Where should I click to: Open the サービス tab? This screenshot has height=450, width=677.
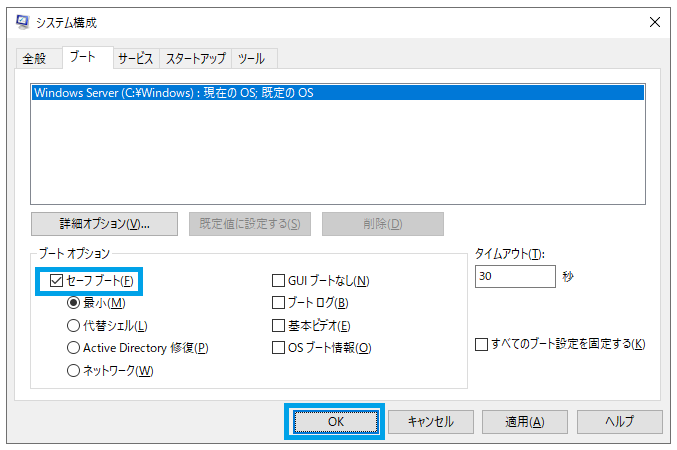pyautogui.click(x=136, y=58)
